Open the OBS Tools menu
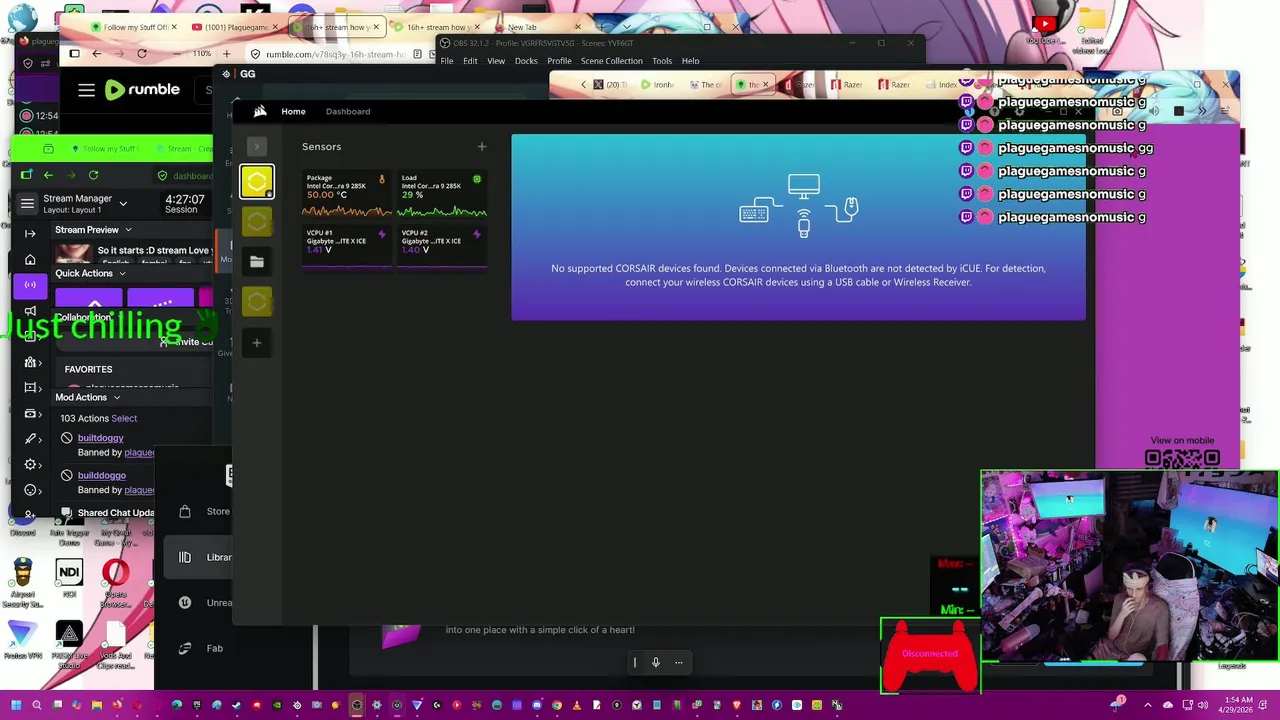Screen dimensions: 1280x720 point(662,61)
